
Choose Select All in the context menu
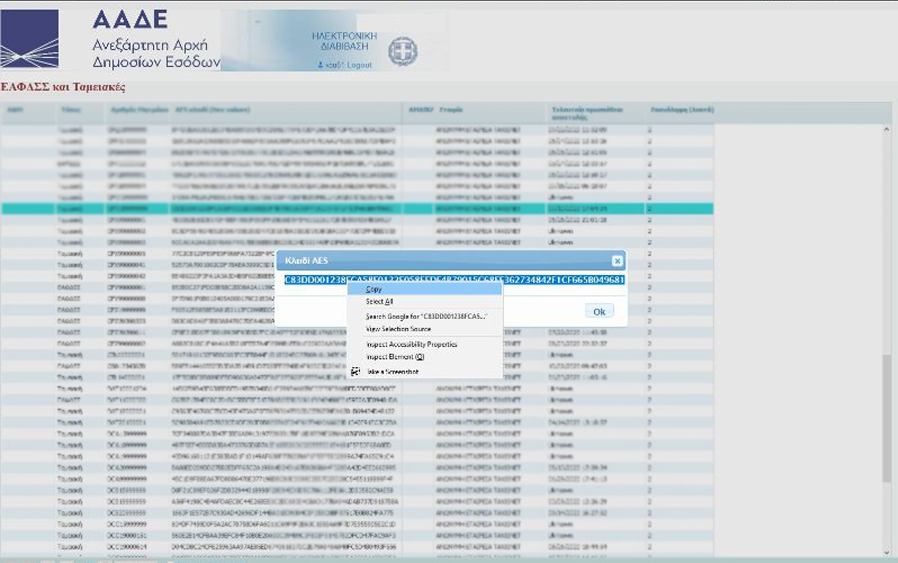[425, 301]
